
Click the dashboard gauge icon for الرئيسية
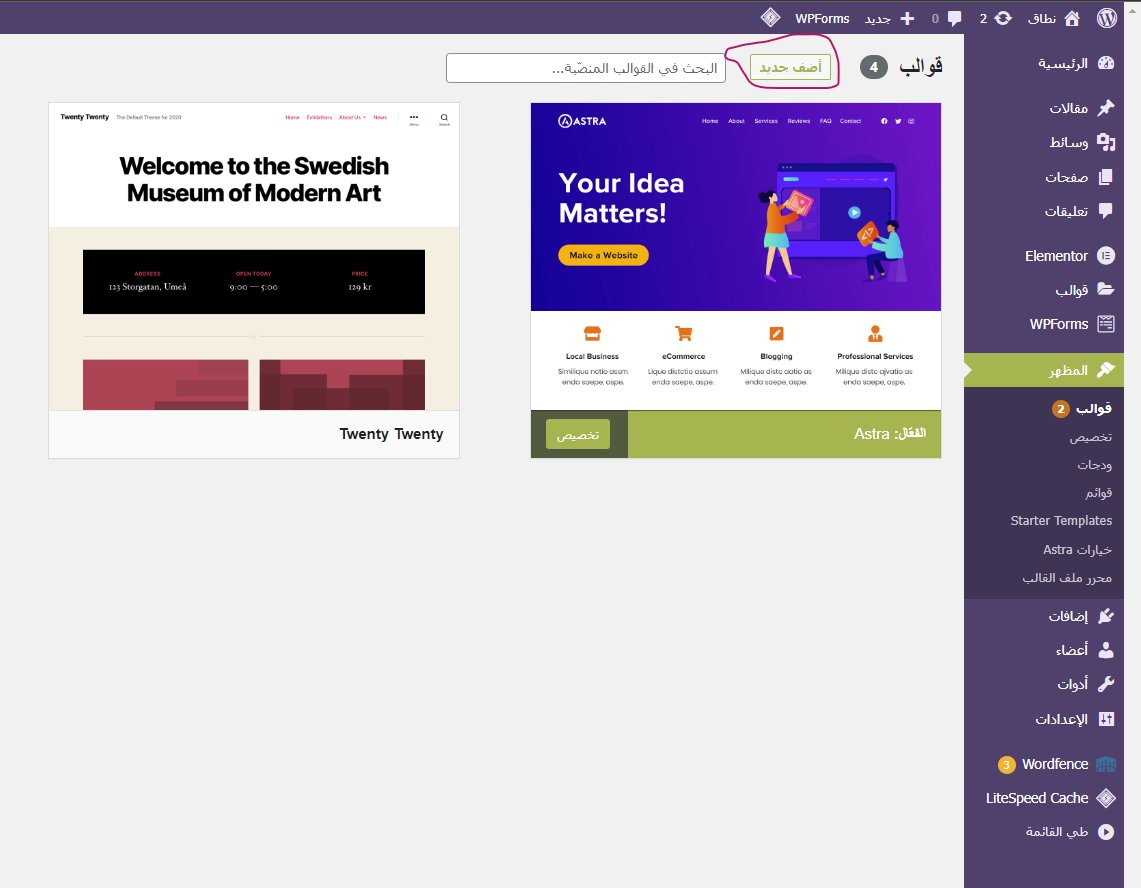[1106, 63]
